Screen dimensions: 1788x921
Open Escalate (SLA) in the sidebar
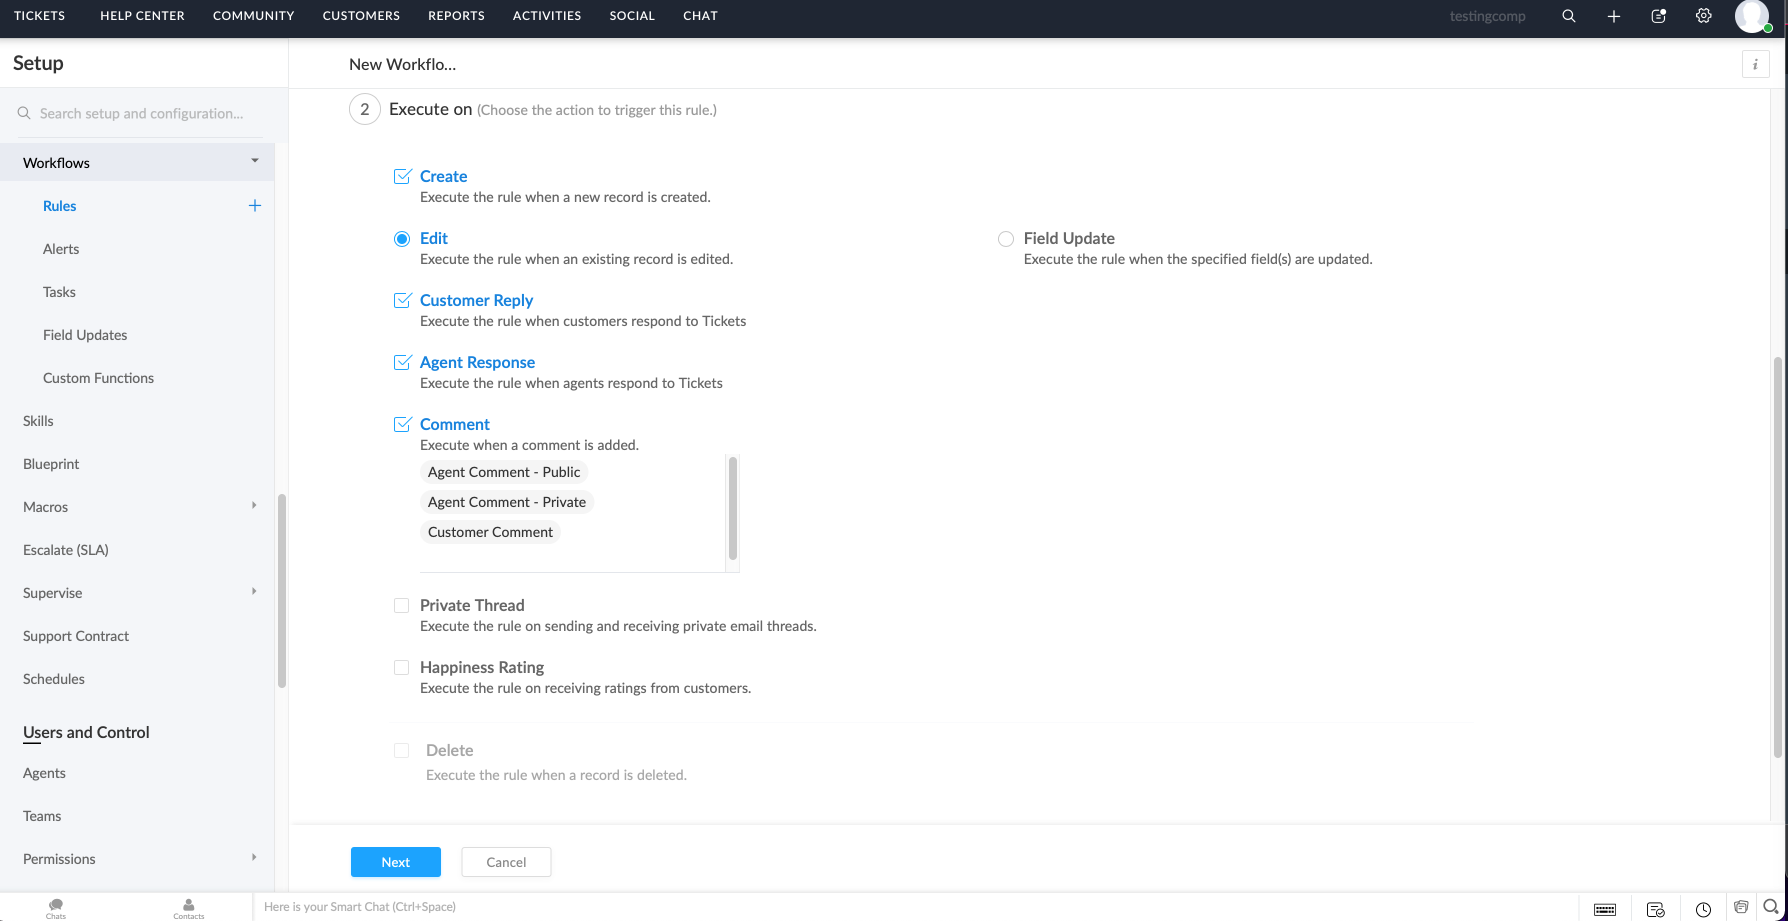pos(66,550)
